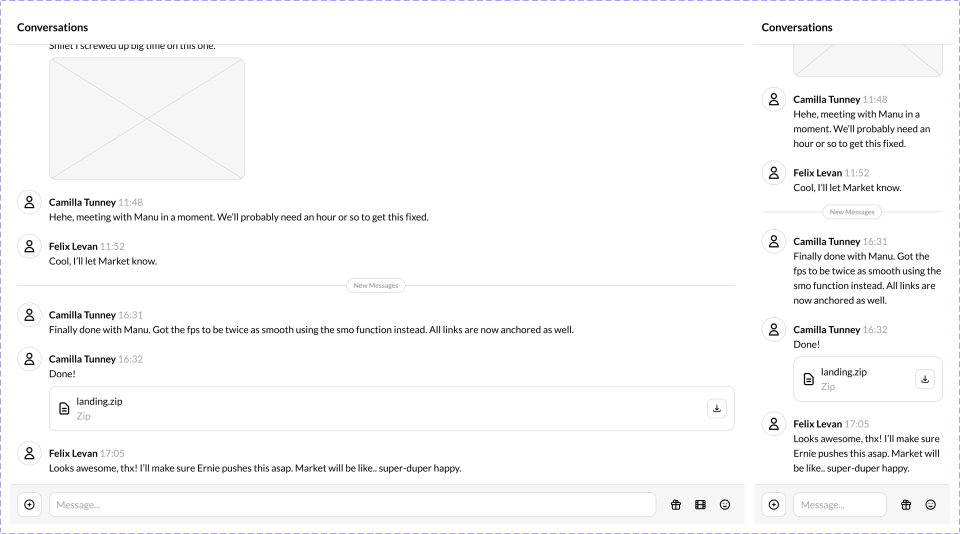960x534 pixels.
Task: Download landing.zip in the narrow chat panel
Action: (925, 379)
